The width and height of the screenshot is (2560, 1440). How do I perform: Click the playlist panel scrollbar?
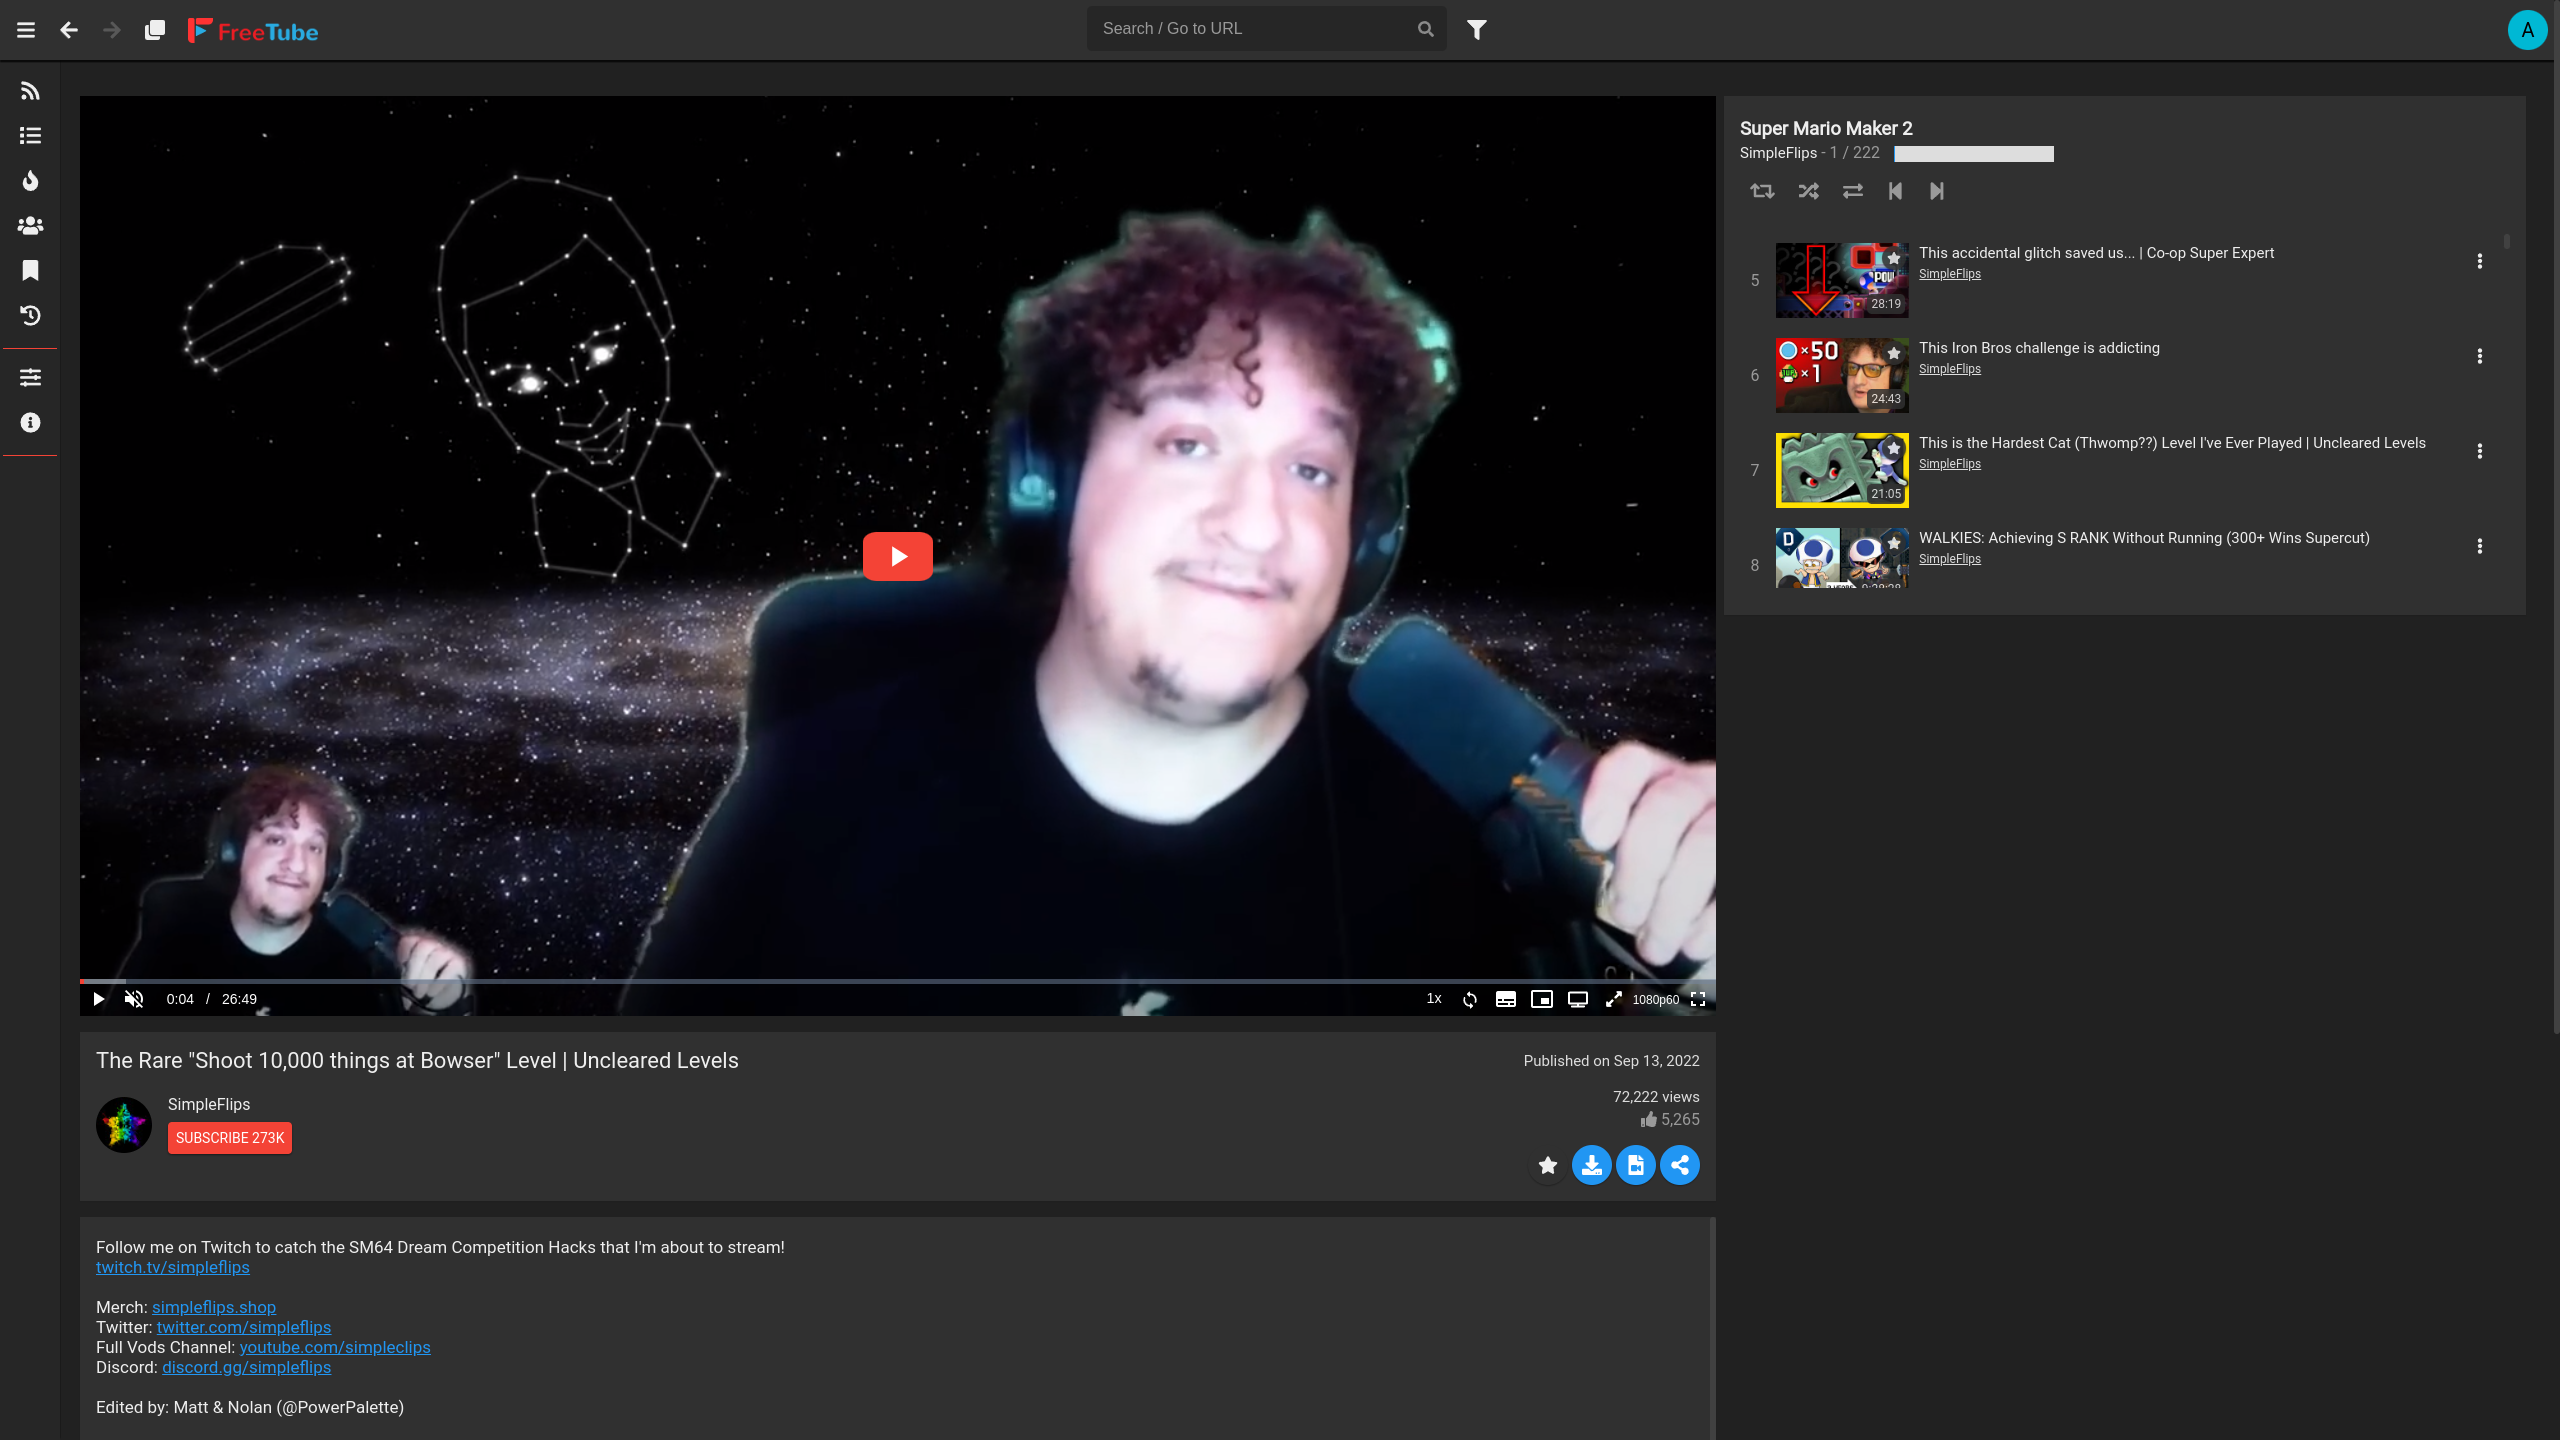click(x=2507, y=242)
